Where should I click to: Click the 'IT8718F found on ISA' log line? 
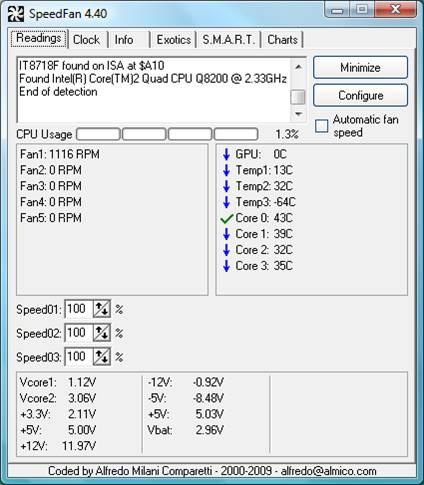click(92, 66)
